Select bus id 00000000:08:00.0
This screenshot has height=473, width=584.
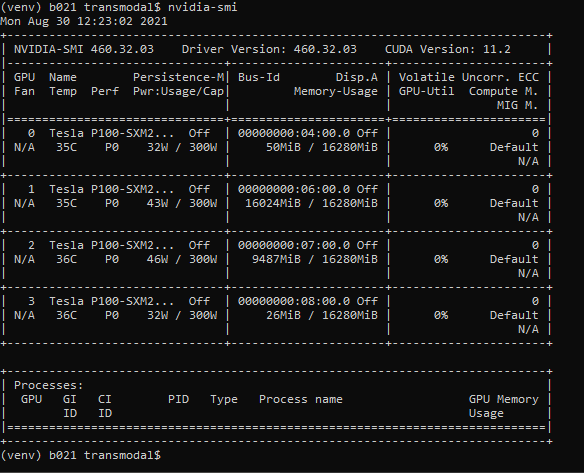[x=294, y=301]
